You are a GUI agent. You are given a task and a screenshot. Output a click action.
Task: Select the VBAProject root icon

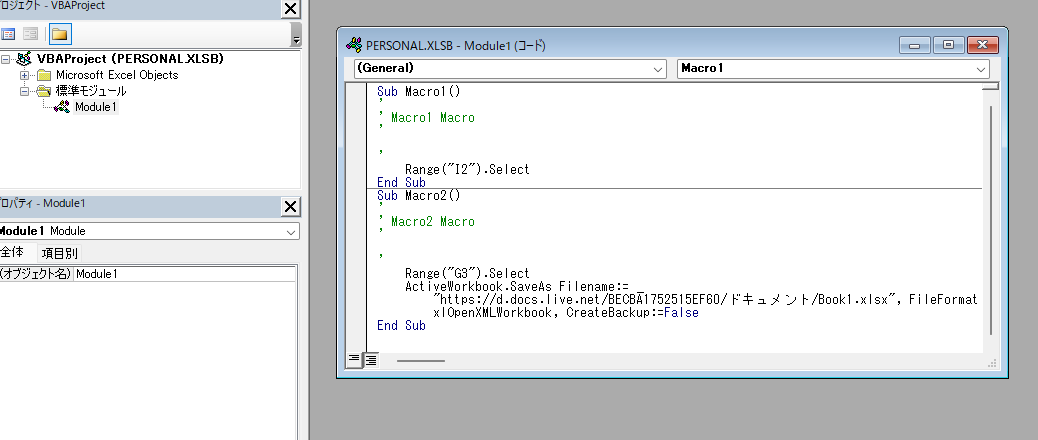[23, 59]
